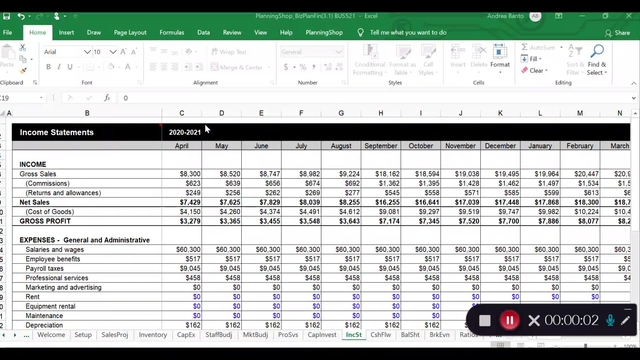Apply Percent Style format
This screenshot has width=640, height=360.
coord(303,67)
